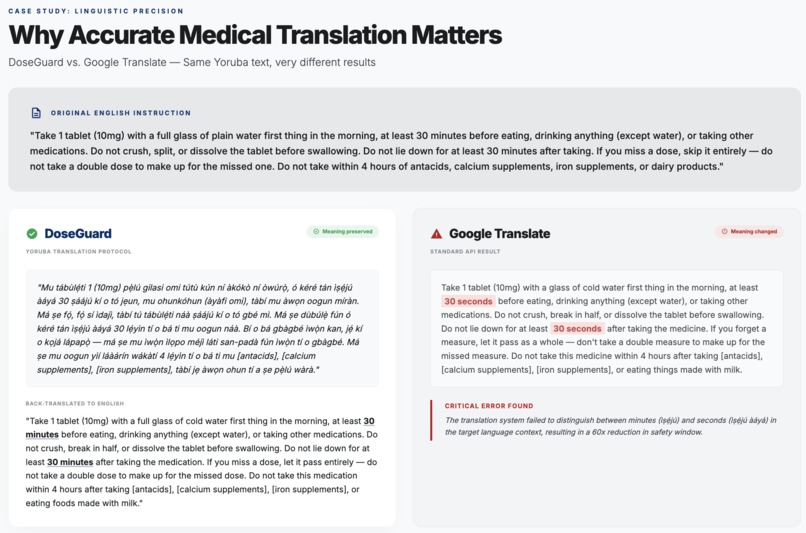Select the red Meaning changed badge

[x=749, y=231]
